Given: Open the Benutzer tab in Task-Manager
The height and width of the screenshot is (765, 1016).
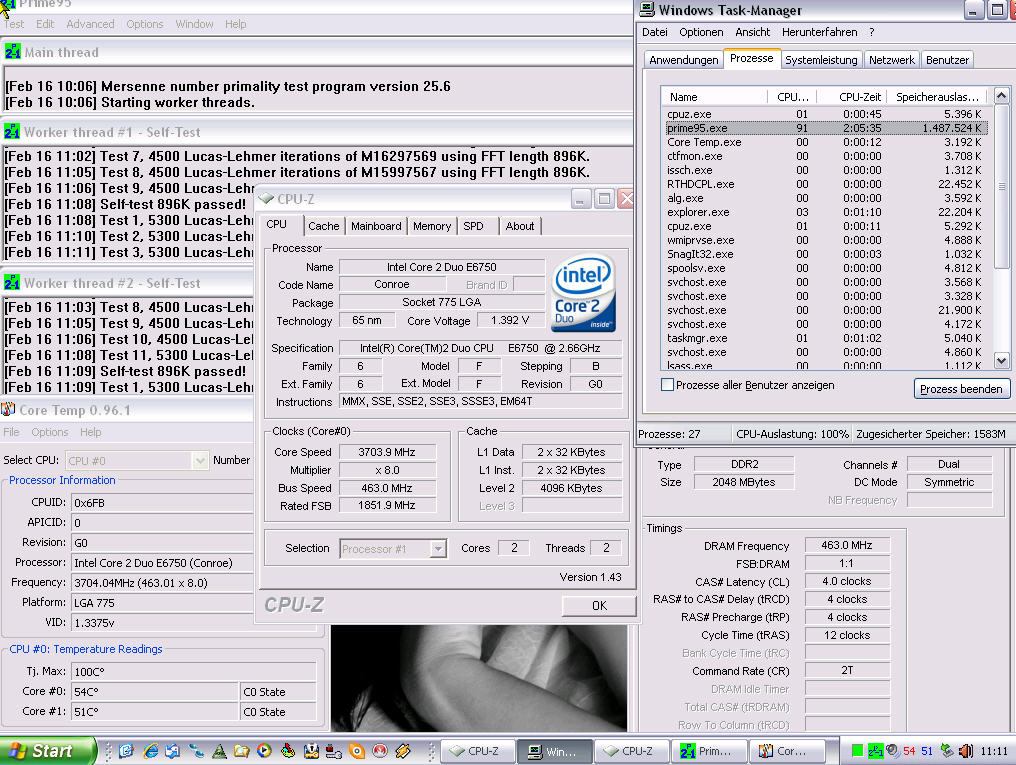Looking at the screenshot, I should point(947,60).
